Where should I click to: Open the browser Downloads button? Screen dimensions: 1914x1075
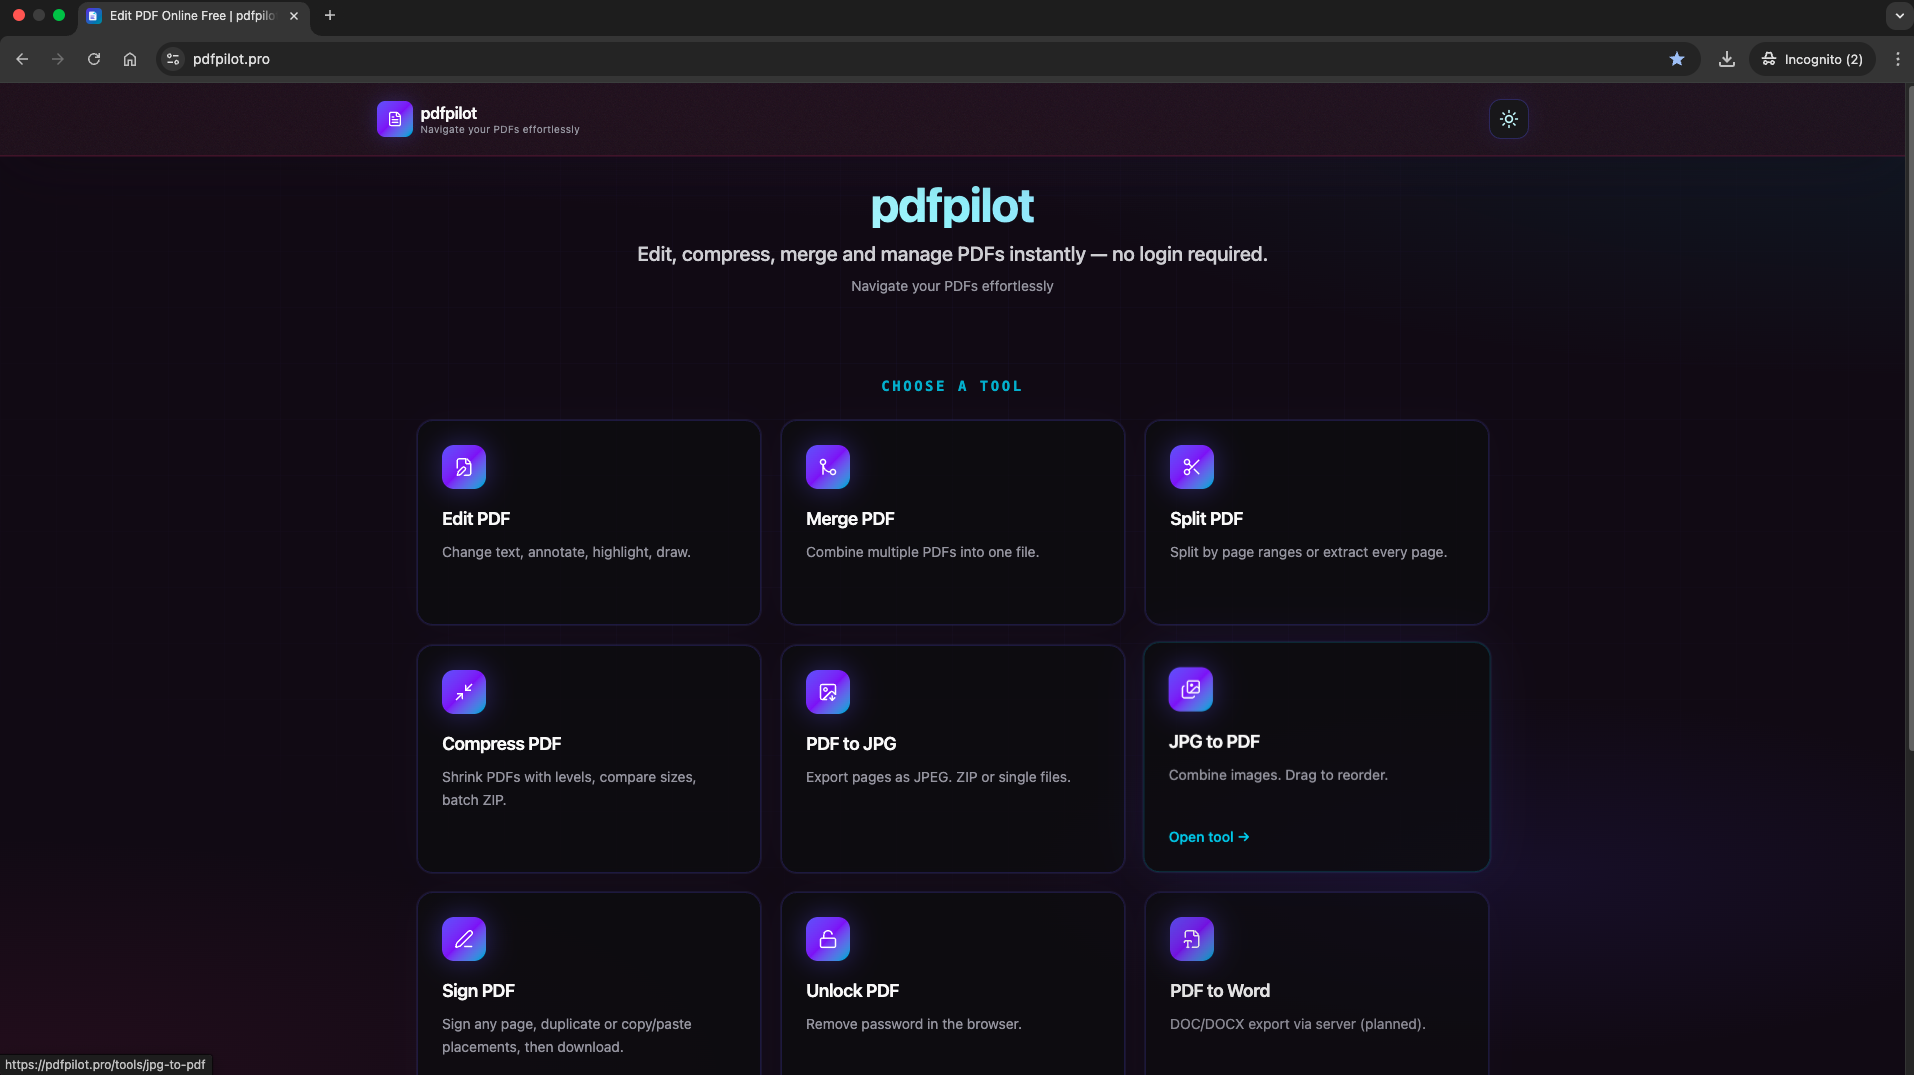pyautogui.click(x=1725, y=59)
